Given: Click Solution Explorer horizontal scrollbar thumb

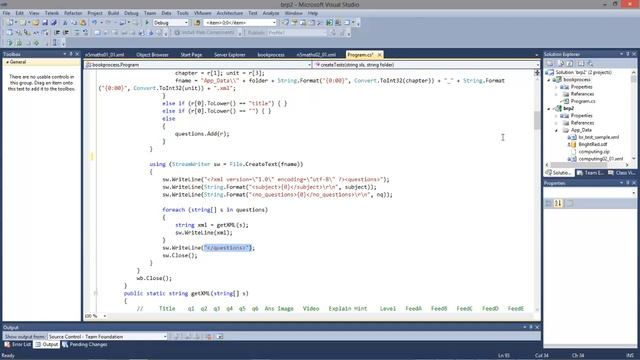Looking at the screenshot, I should pos(579,165).
